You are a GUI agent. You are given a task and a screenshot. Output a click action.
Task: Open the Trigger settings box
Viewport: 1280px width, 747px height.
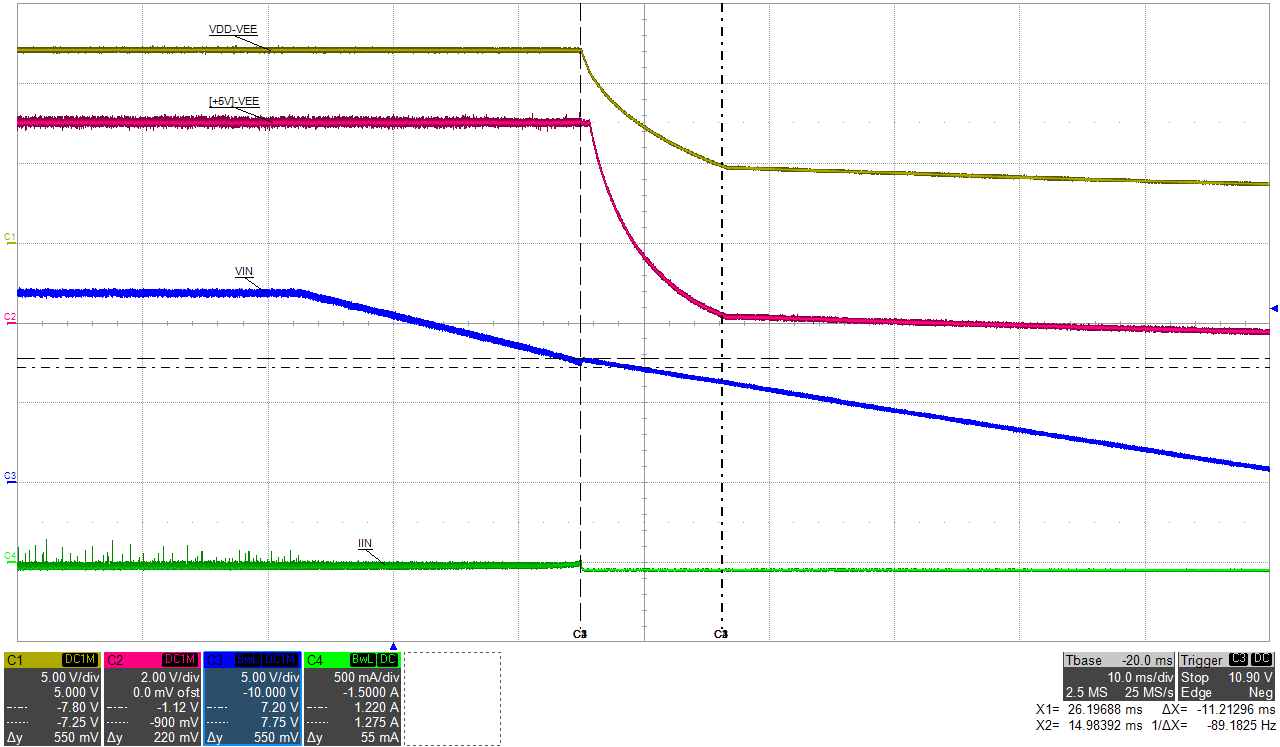[1200, 660]
